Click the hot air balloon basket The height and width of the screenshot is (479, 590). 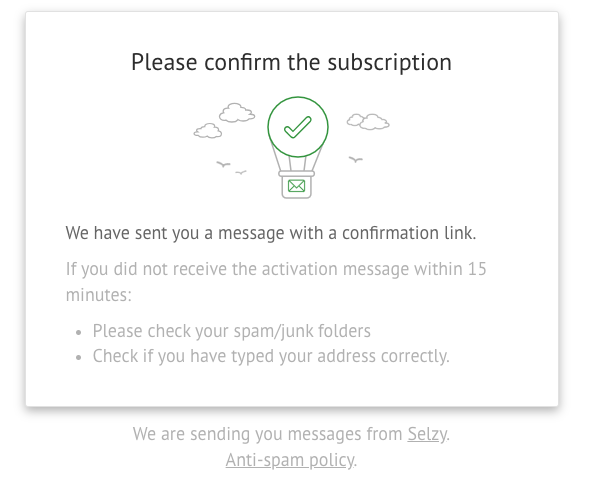click(x=297, y=185)
